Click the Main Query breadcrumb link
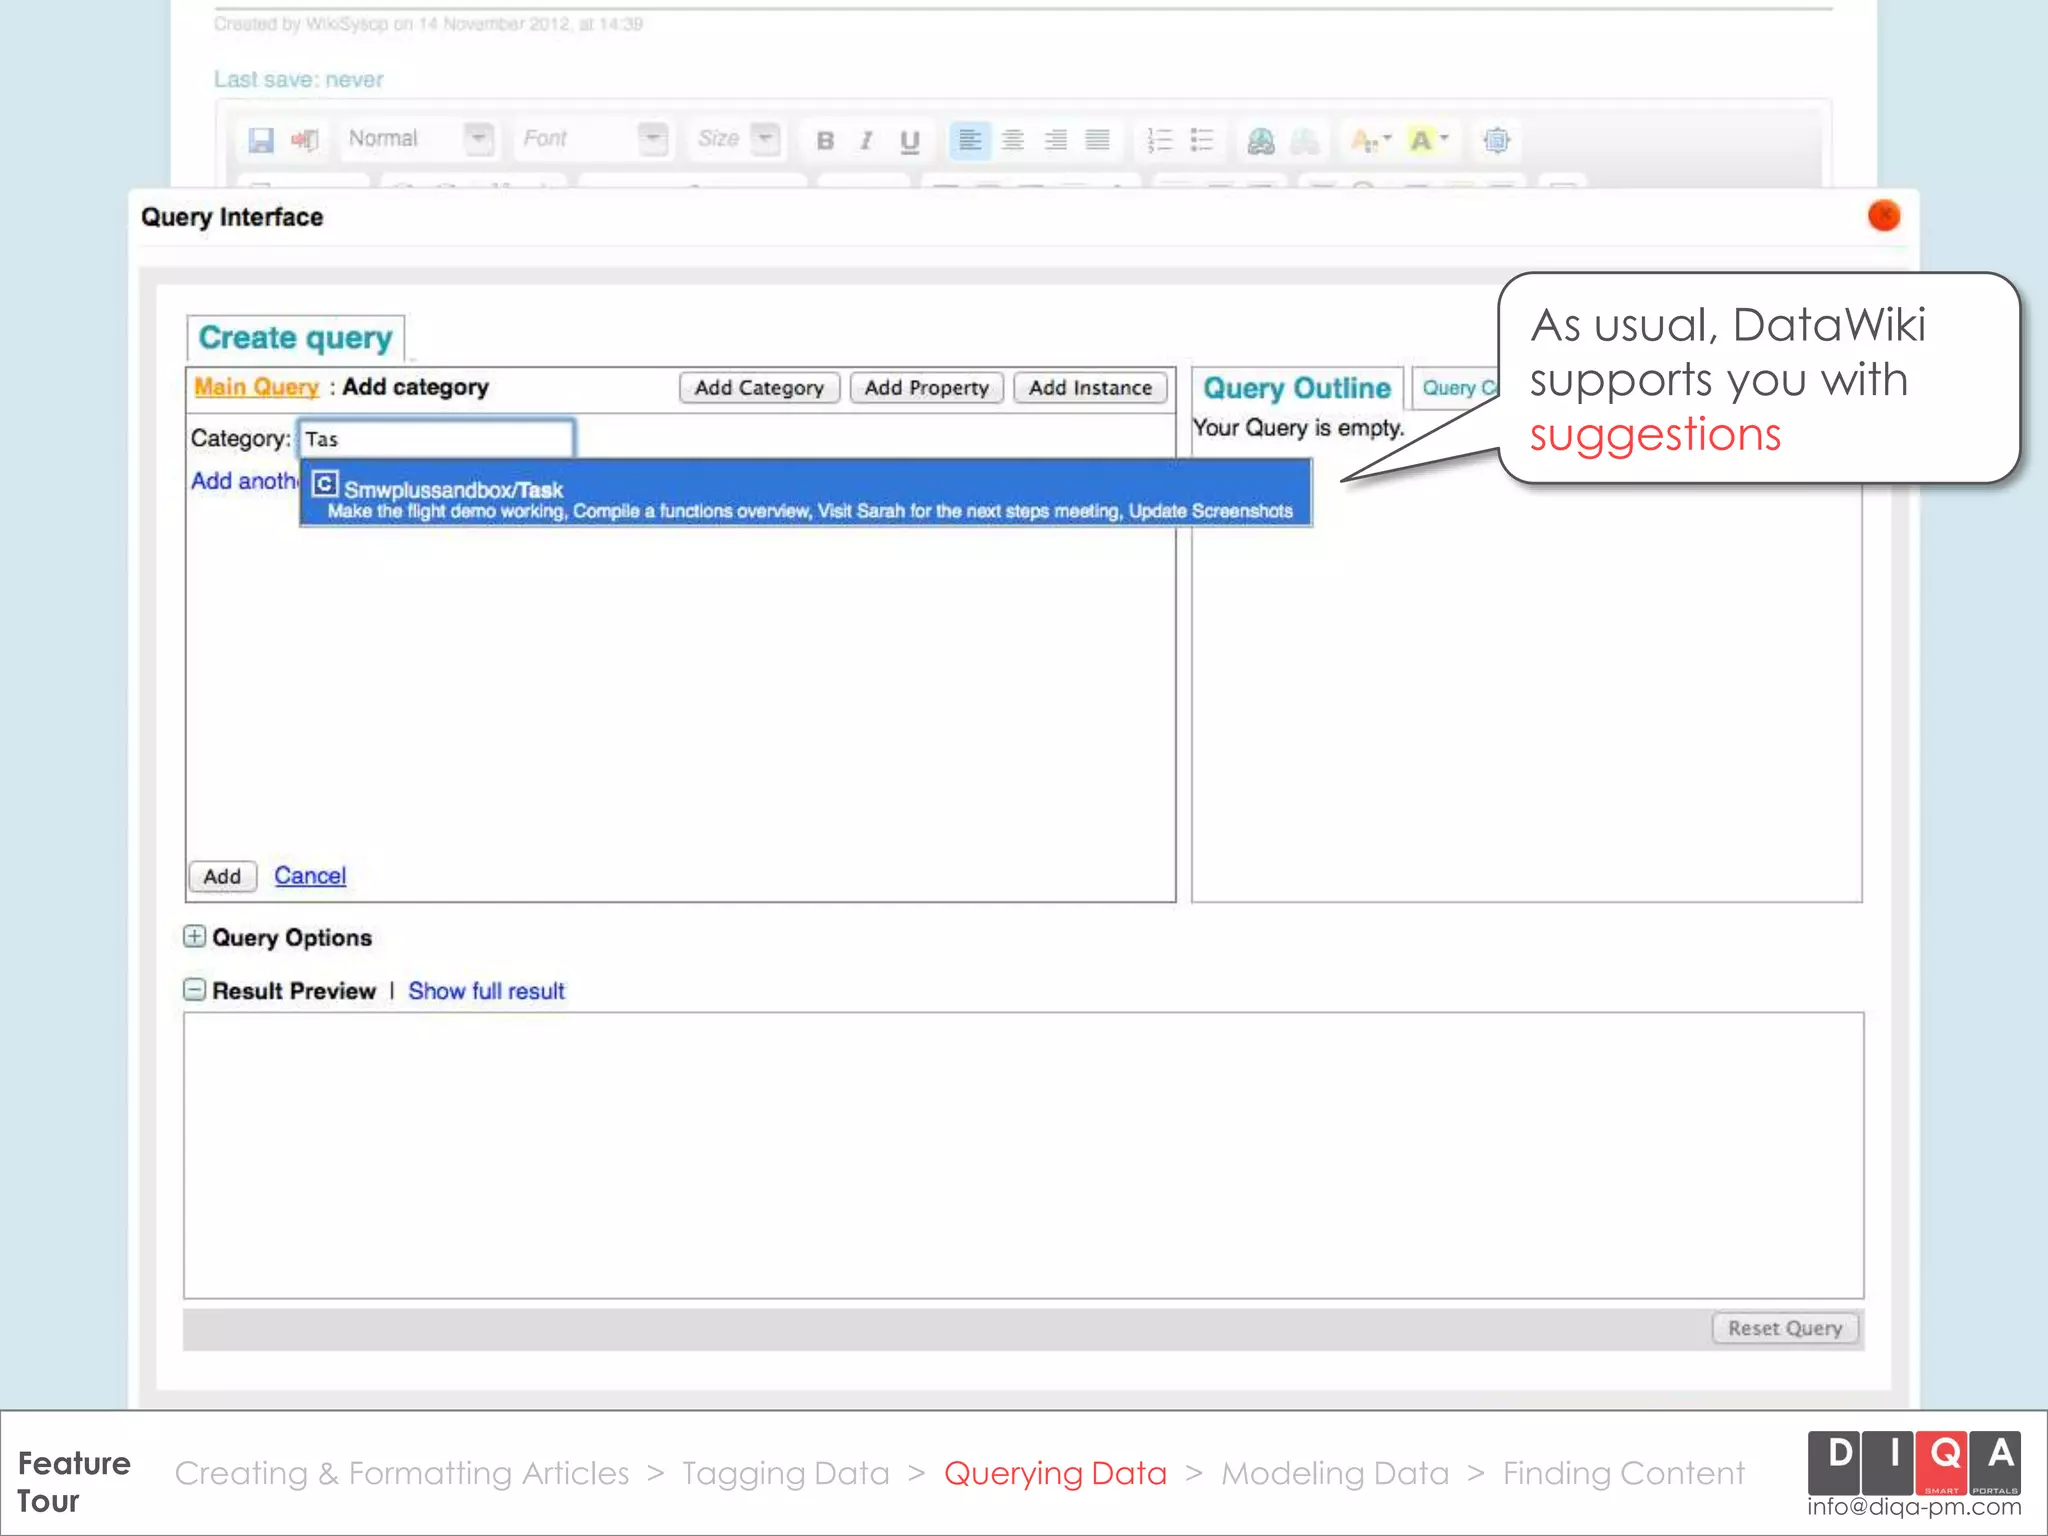Screen dimensions: 2048x1536 point(256,387)
